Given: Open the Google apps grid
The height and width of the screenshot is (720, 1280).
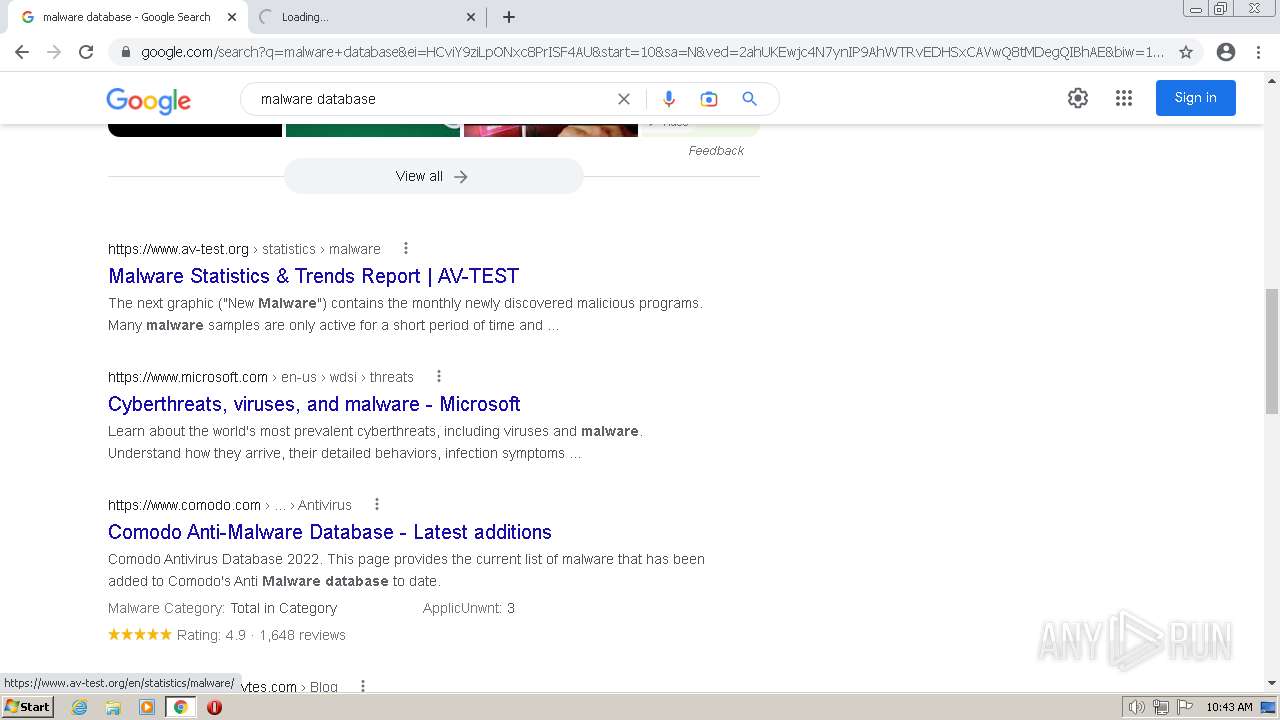Looking at the screenshot, I should point(1124,98).
